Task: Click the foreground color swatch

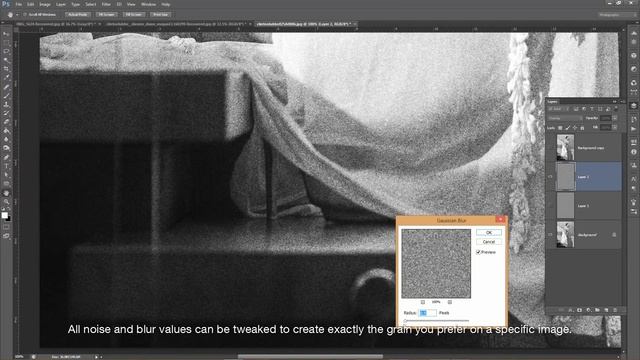Action: point(4,215)
